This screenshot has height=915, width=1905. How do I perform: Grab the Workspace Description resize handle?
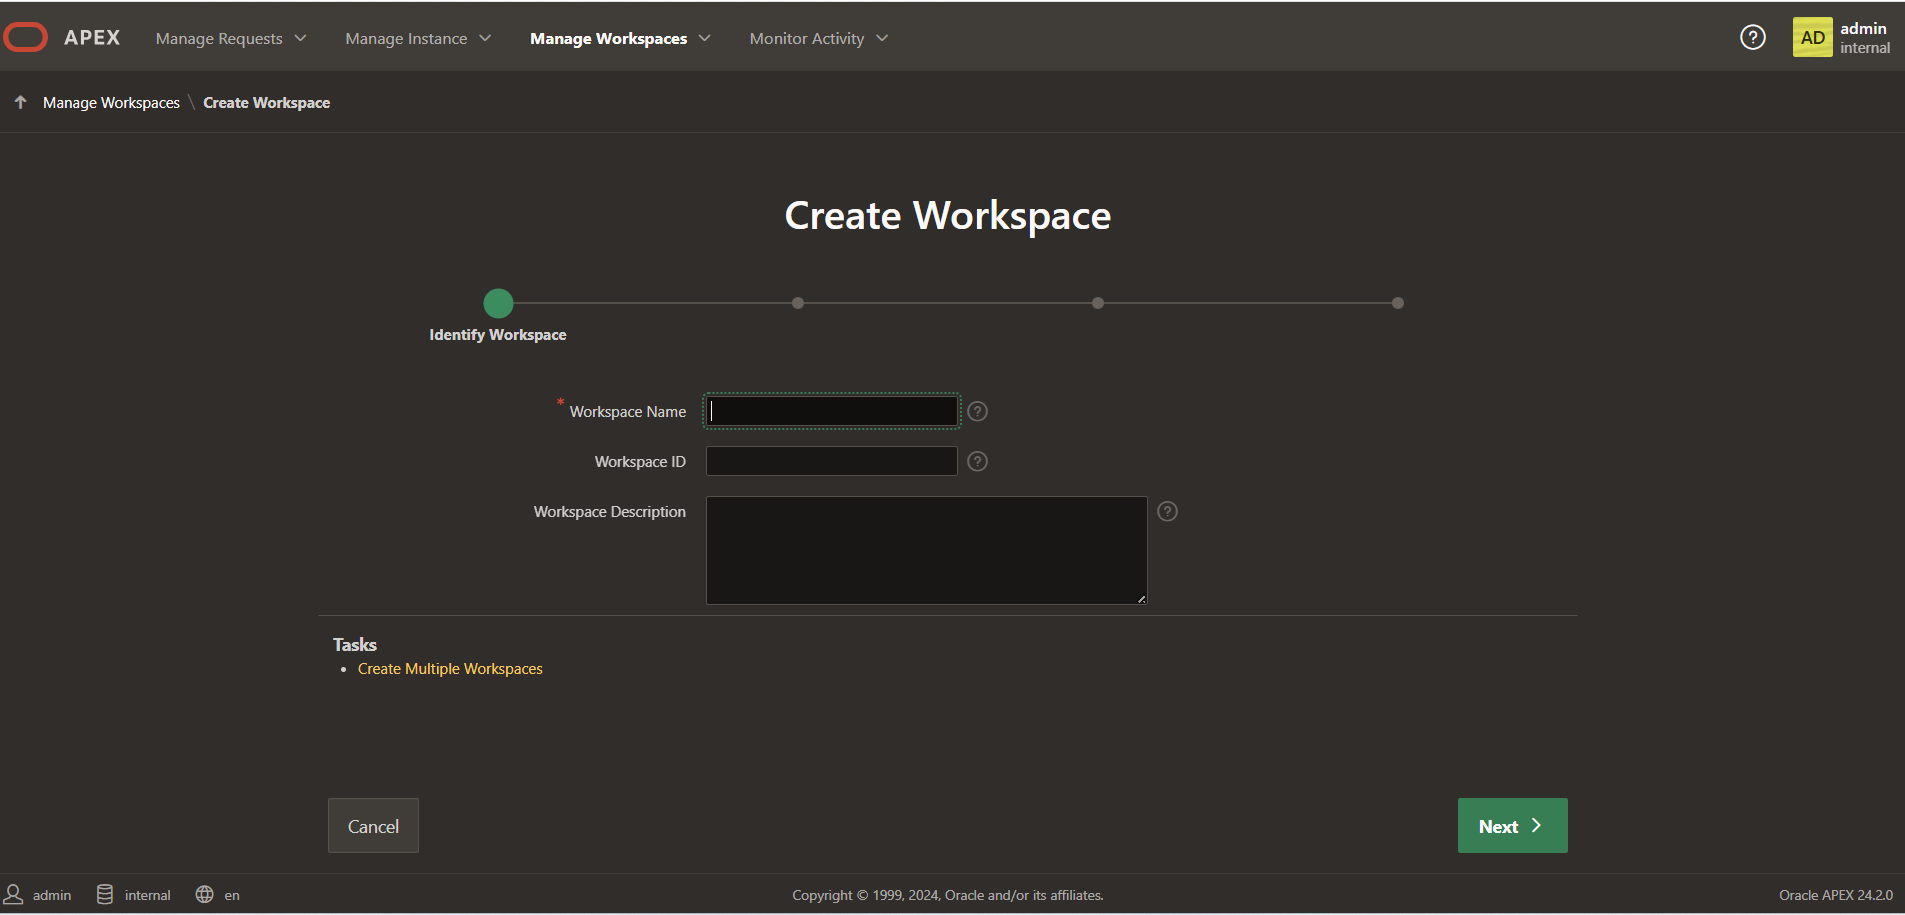1141,598
